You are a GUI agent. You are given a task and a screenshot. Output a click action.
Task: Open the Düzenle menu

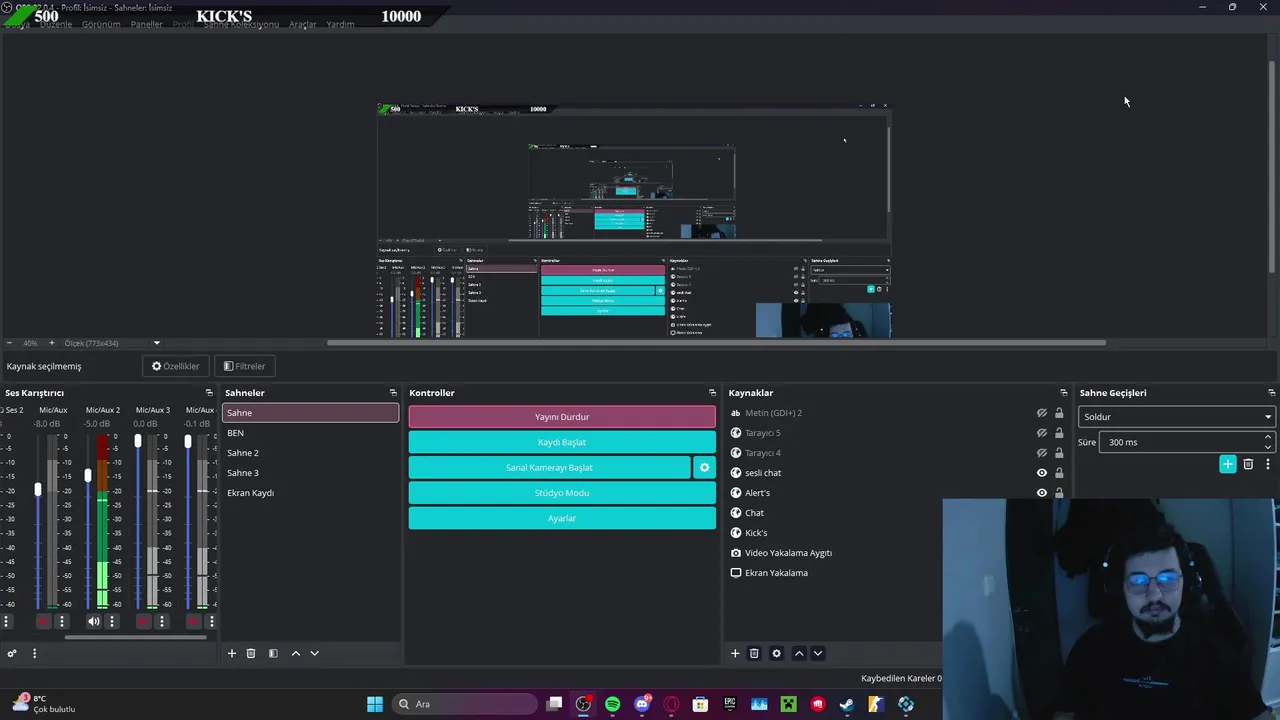pos(56,24)
